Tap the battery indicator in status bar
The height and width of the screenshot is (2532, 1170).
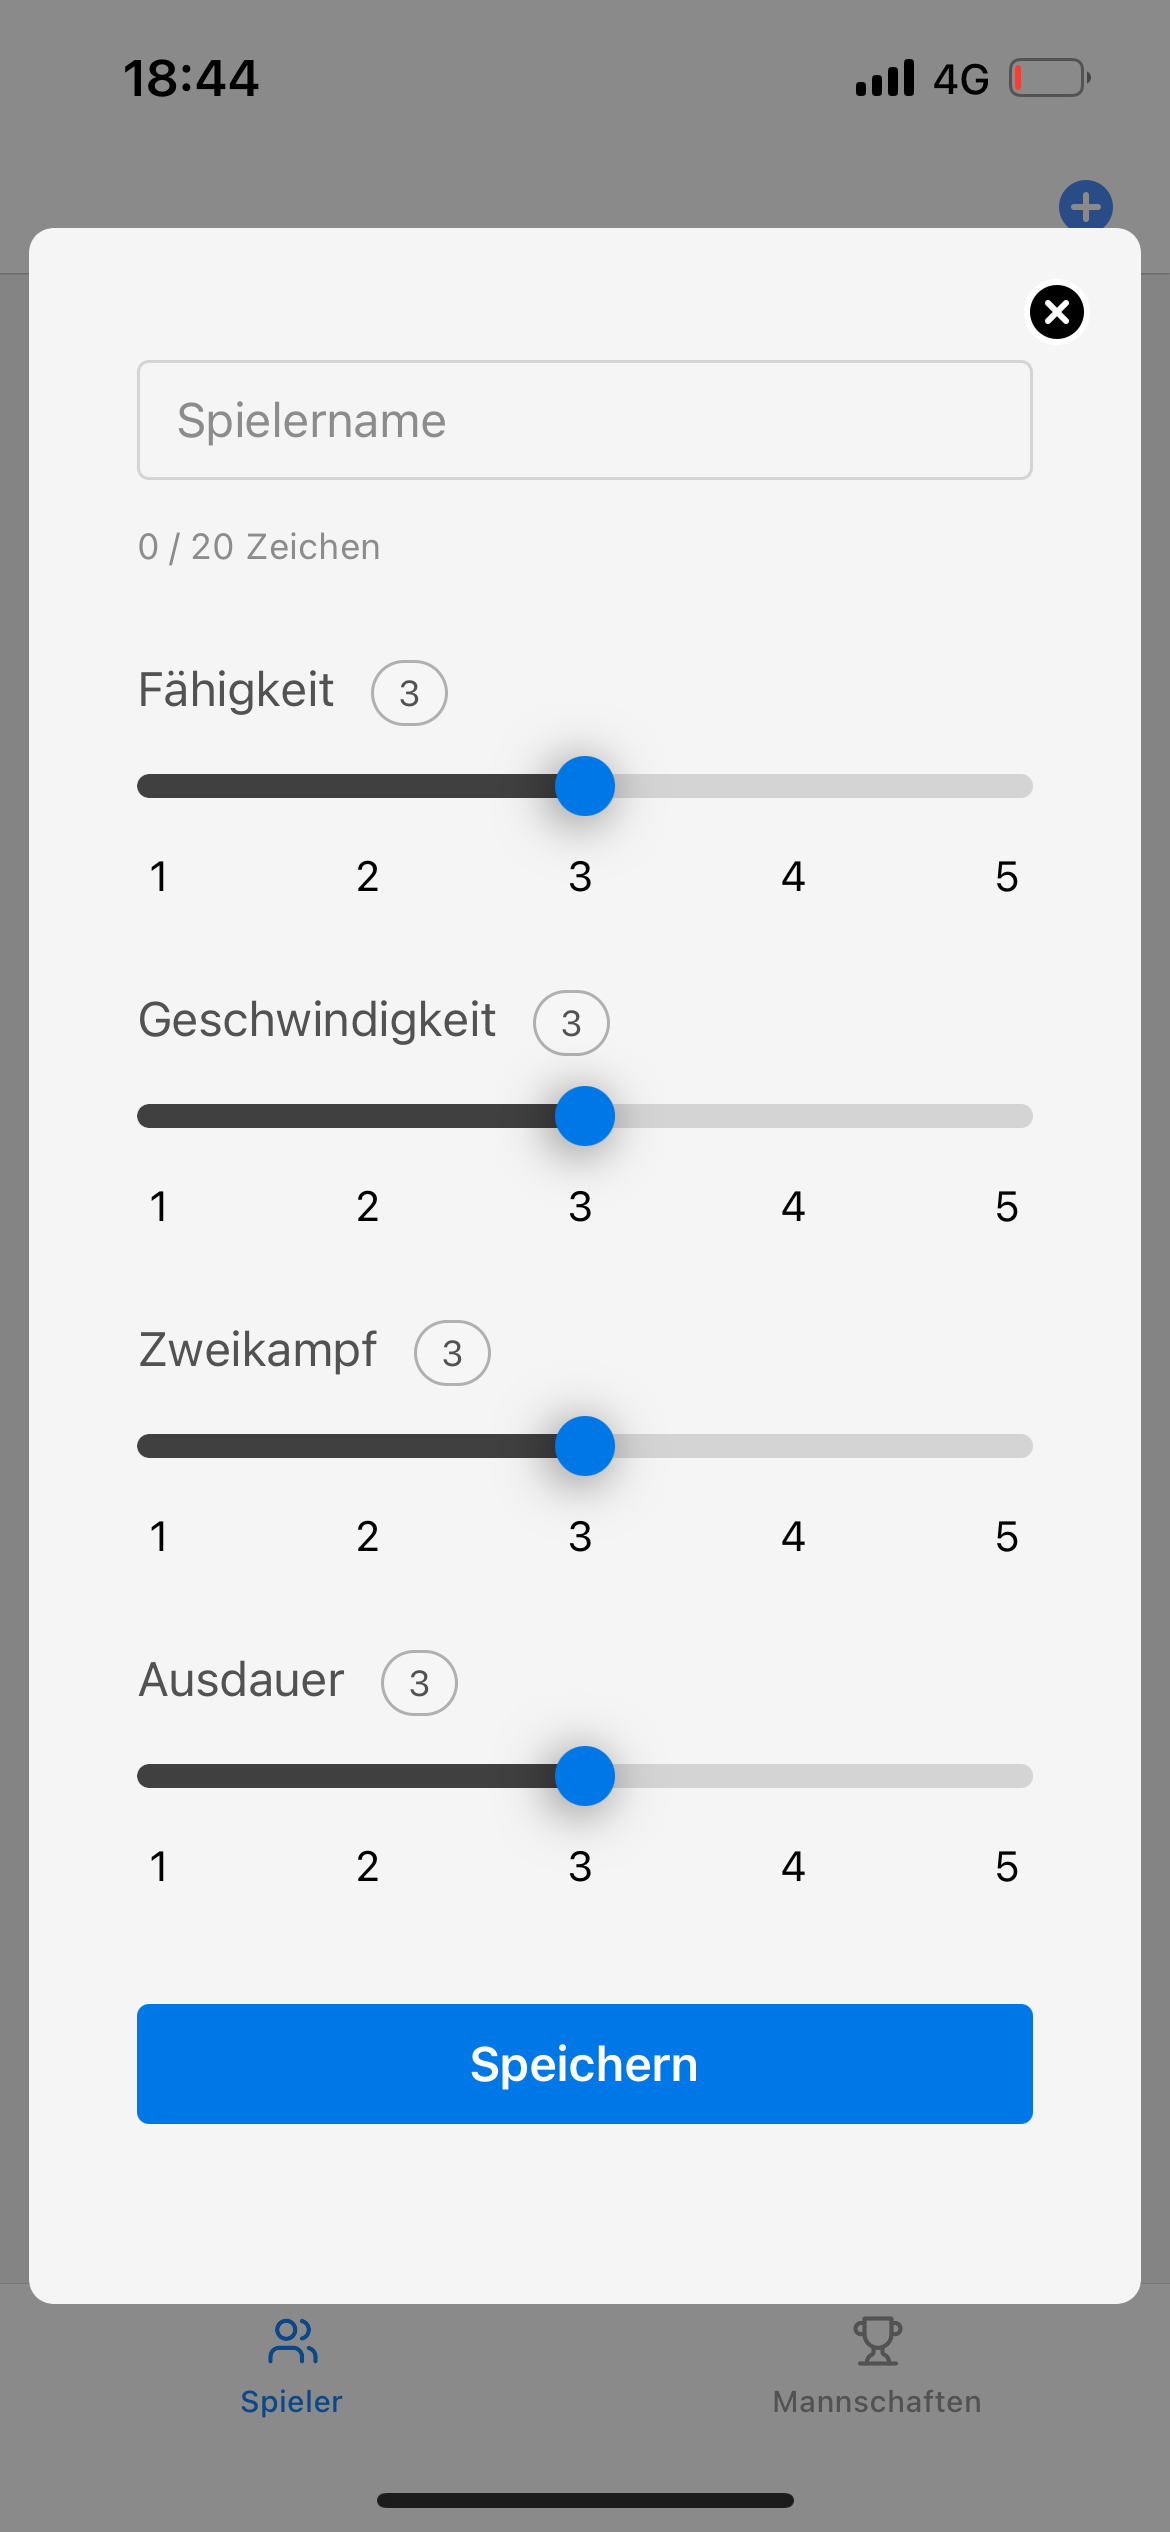pyautogui.click(x=1048, y=78)
